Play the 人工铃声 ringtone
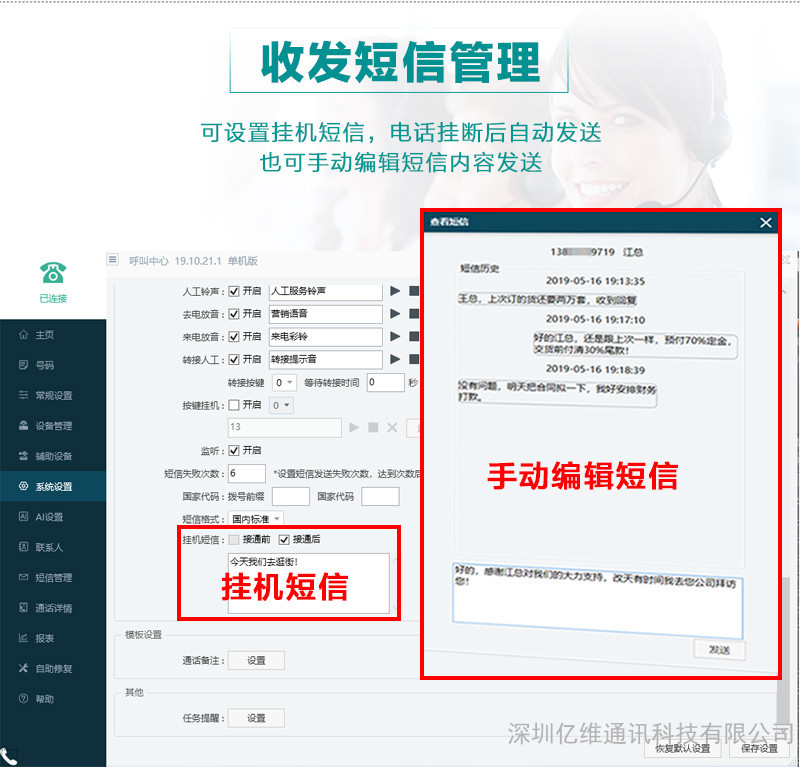 395,291
